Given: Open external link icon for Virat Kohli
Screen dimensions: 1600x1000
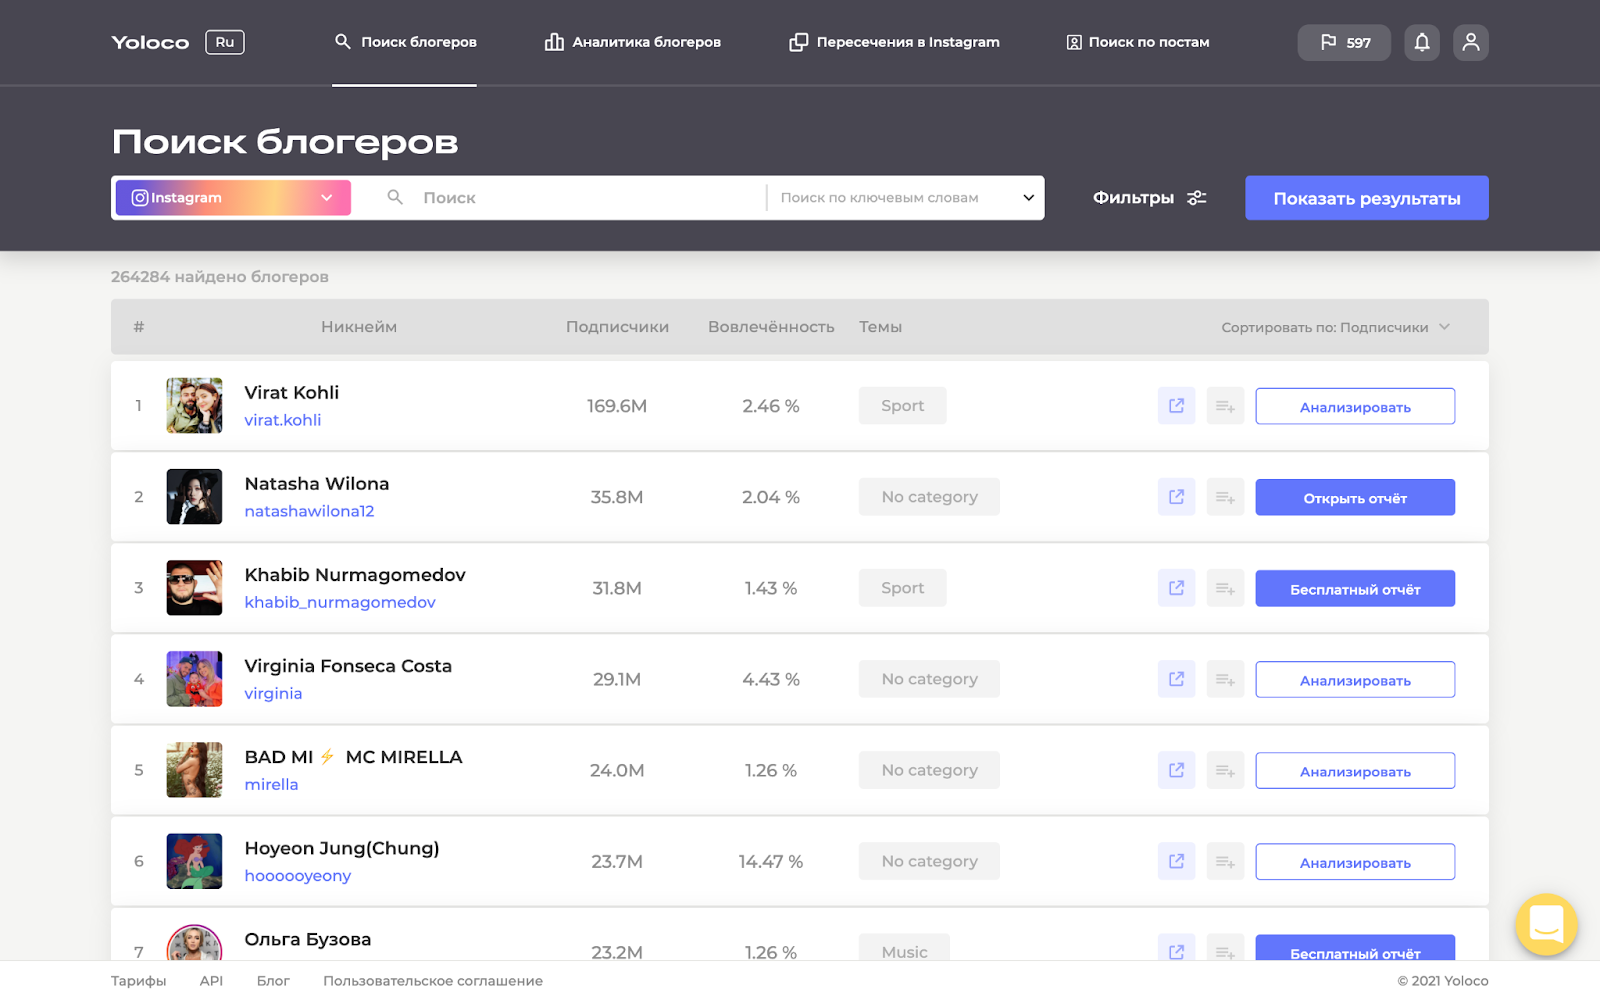Looking at the screenshot, I should (1177, 406).
